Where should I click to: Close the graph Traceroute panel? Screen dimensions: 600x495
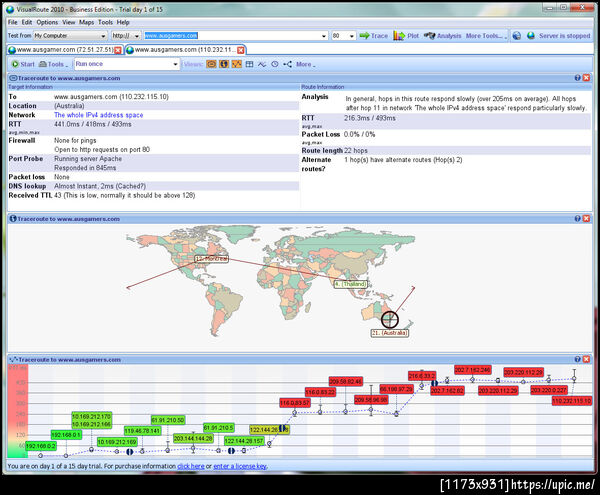point(586,359)
